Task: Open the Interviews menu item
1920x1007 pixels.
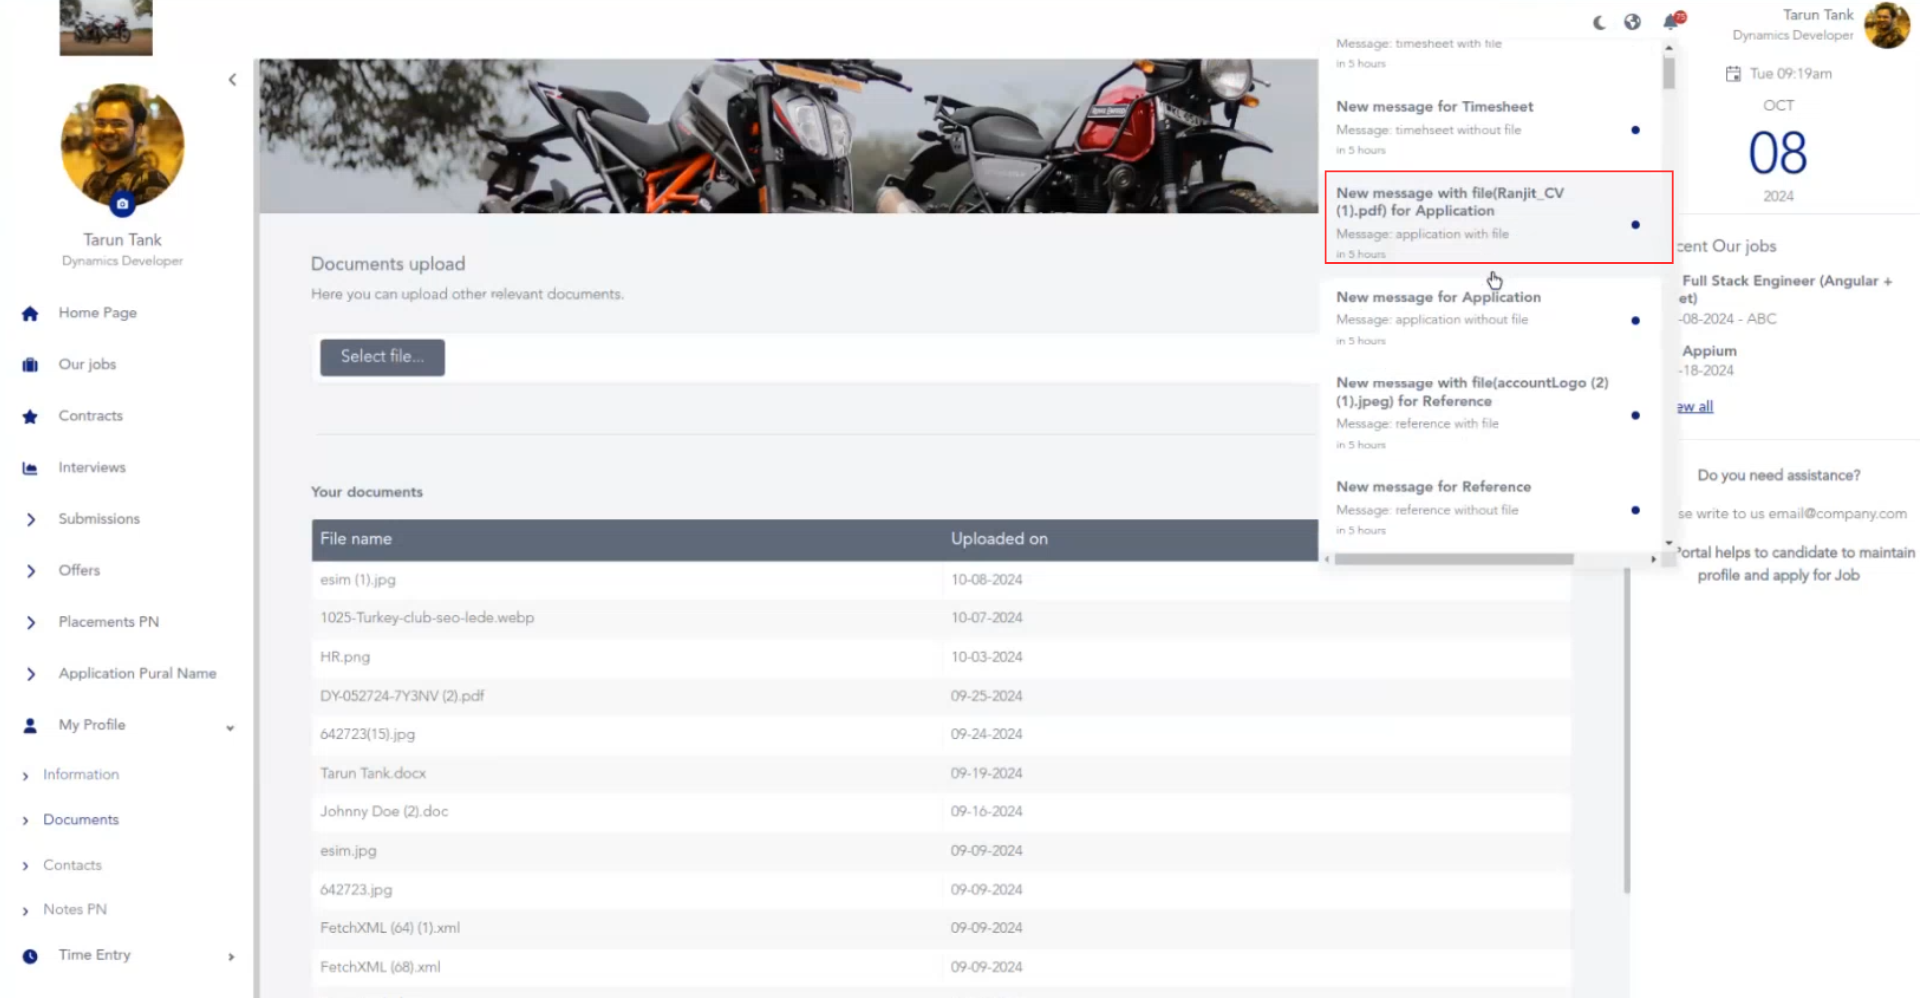Action: [x=92, y=467]
